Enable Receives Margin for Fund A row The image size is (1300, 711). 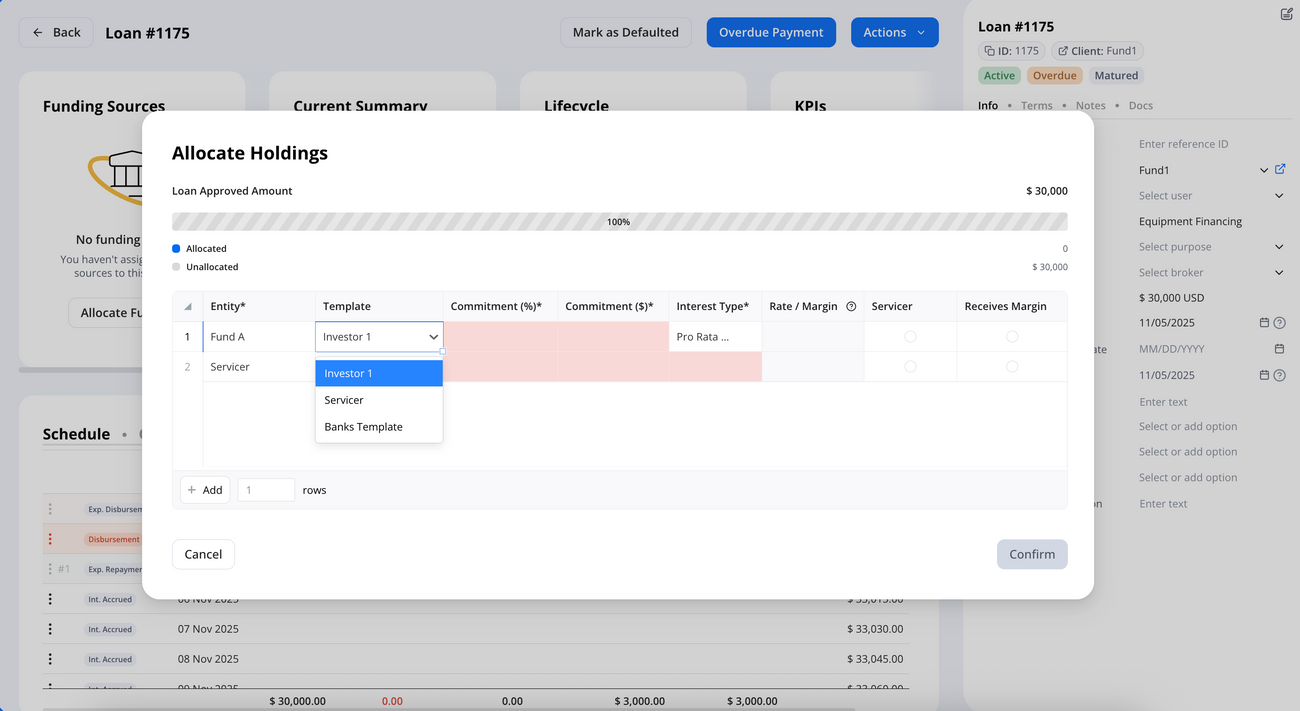click(x=1012, y=337)
